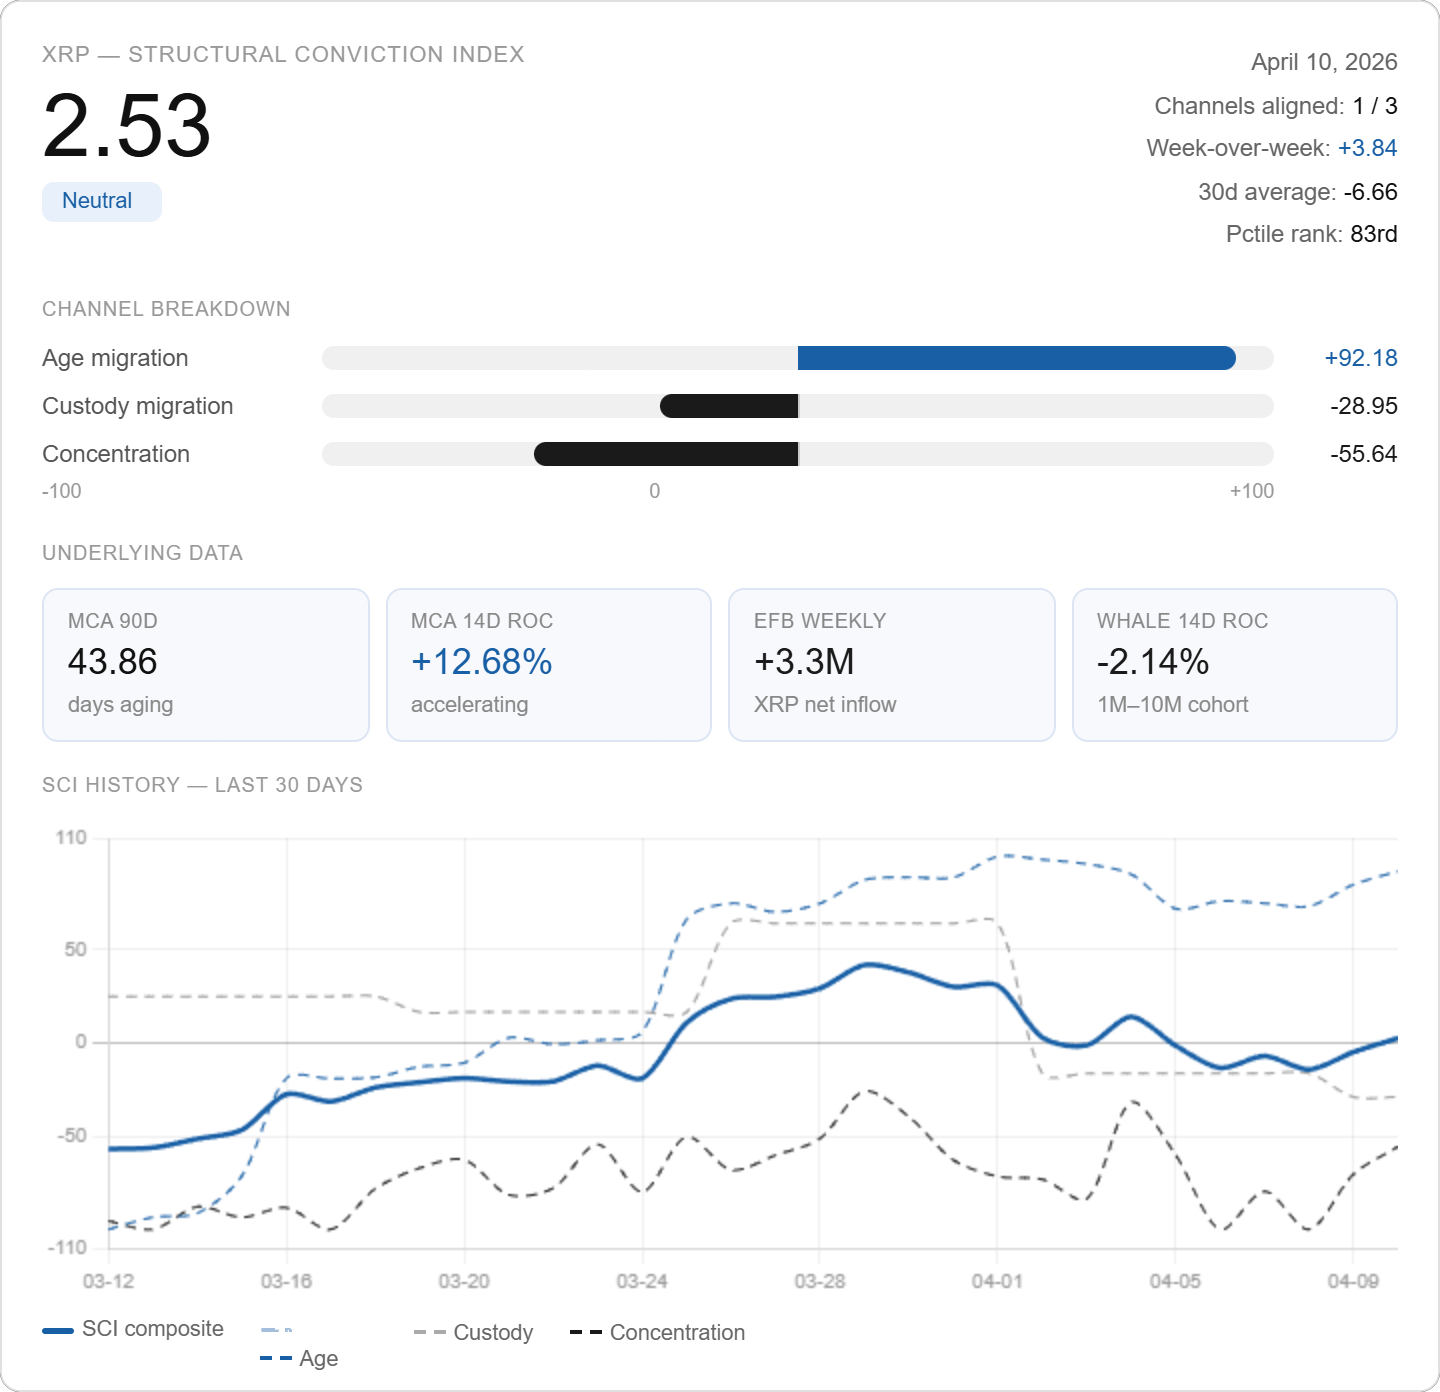Select the EFB Weekly data card
This screenshot has width=1440, height=1392.
point(892,665)
